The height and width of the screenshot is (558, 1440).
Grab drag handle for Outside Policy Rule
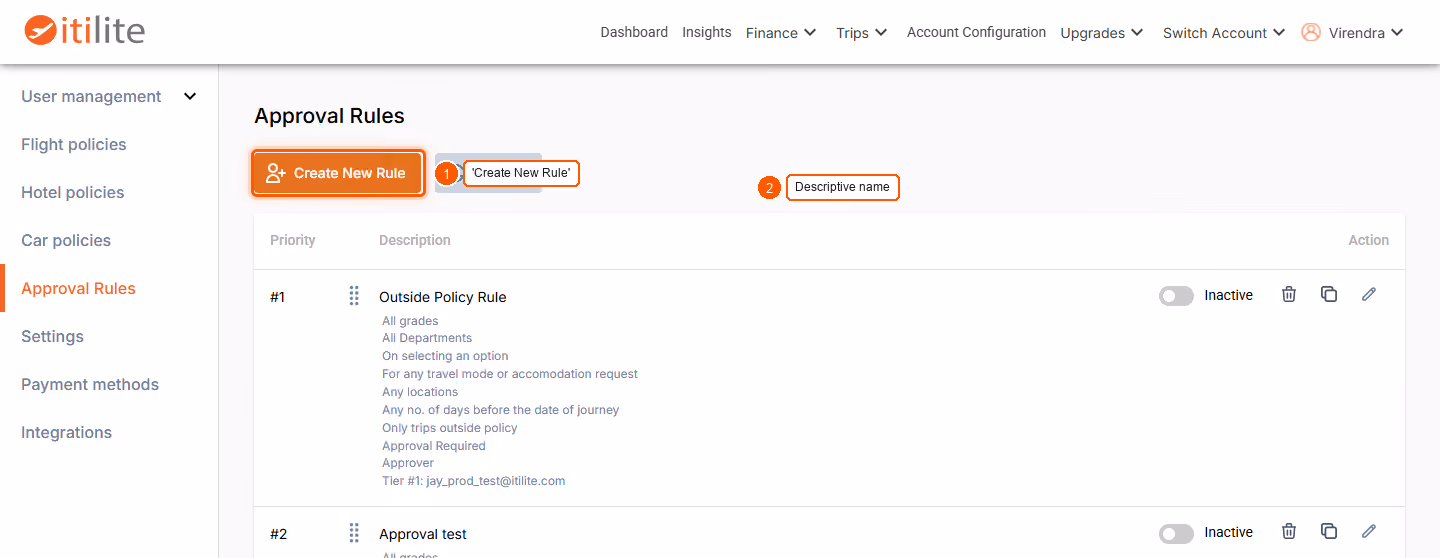coord(354,296)
